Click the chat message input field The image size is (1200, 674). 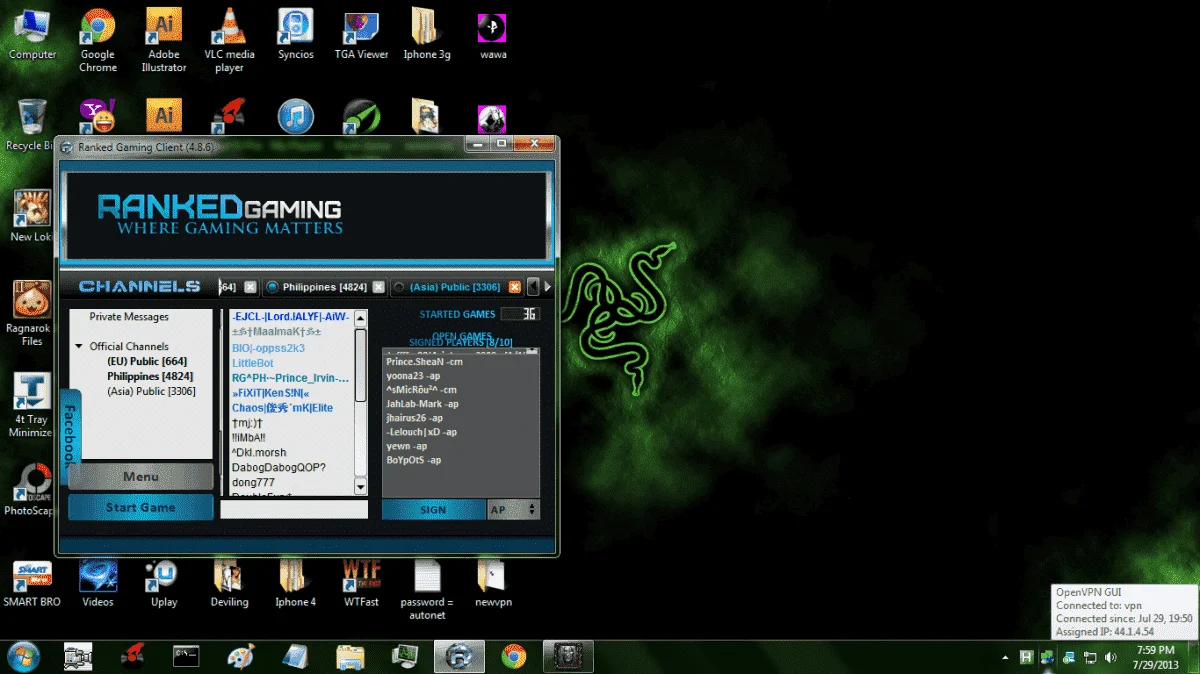pyautogui.click(x=294, y=509)
